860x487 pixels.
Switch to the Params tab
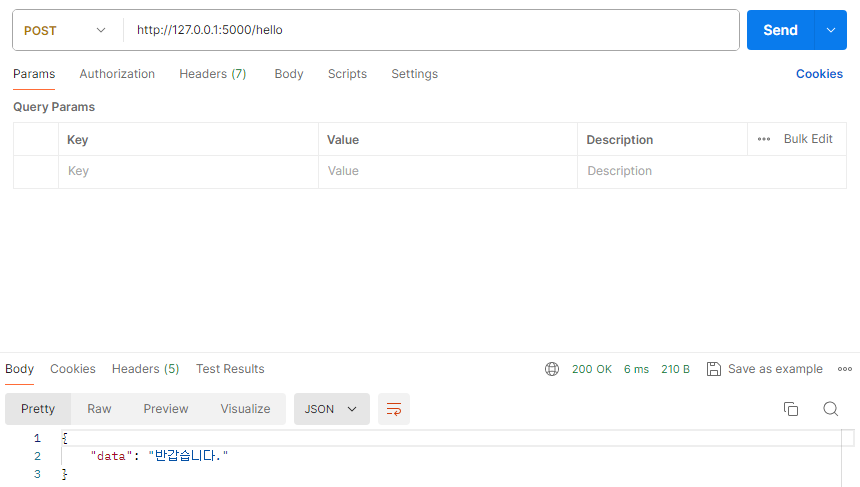[x=34, y=74]
